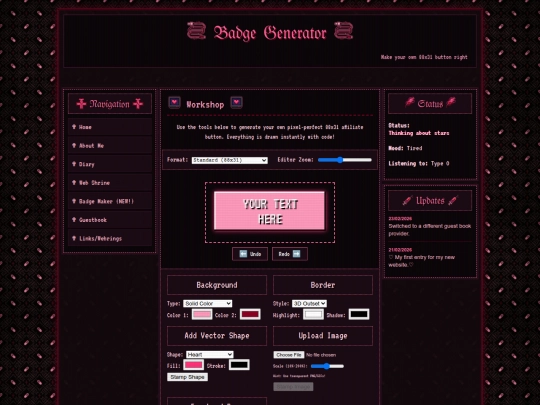
Task: Click the arrow icon beside Guestbook
Action: point(74,220)
